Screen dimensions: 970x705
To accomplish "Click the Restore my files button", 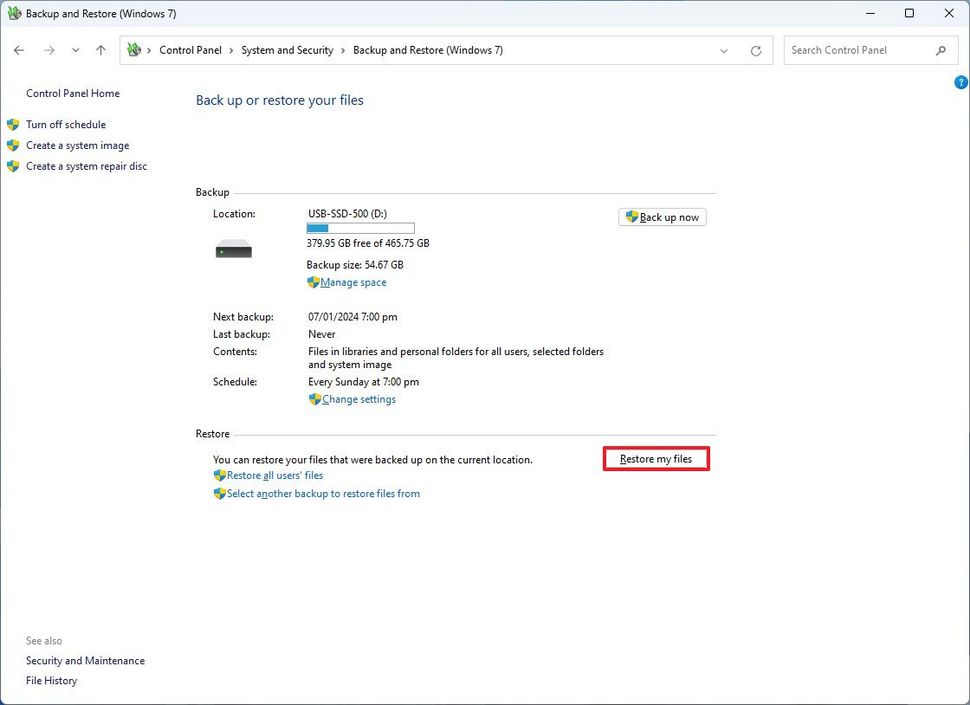I will 656,458.
